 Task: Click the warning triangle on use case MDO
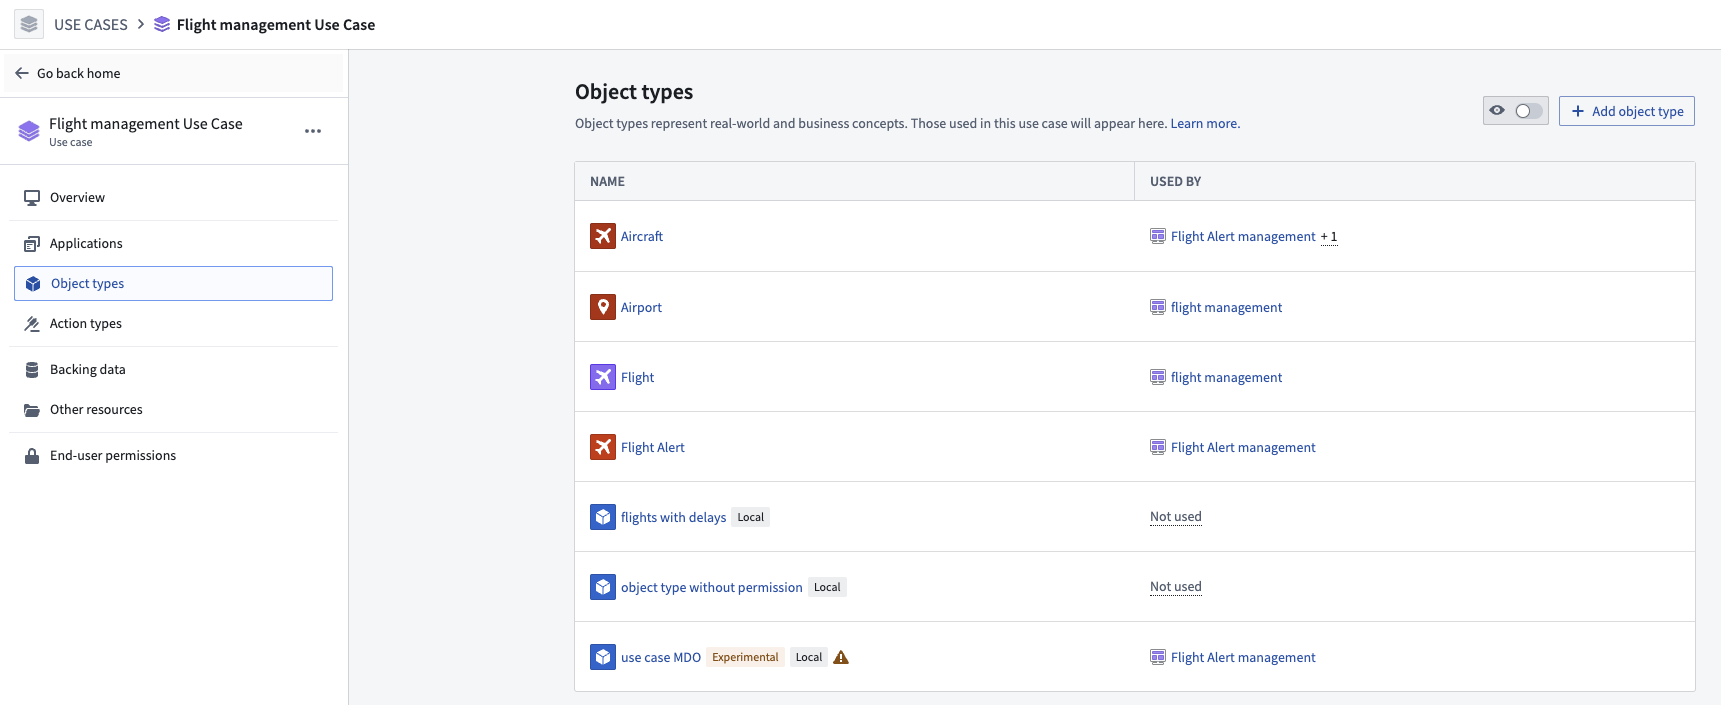pyautogui.click(x=841, y=657)
